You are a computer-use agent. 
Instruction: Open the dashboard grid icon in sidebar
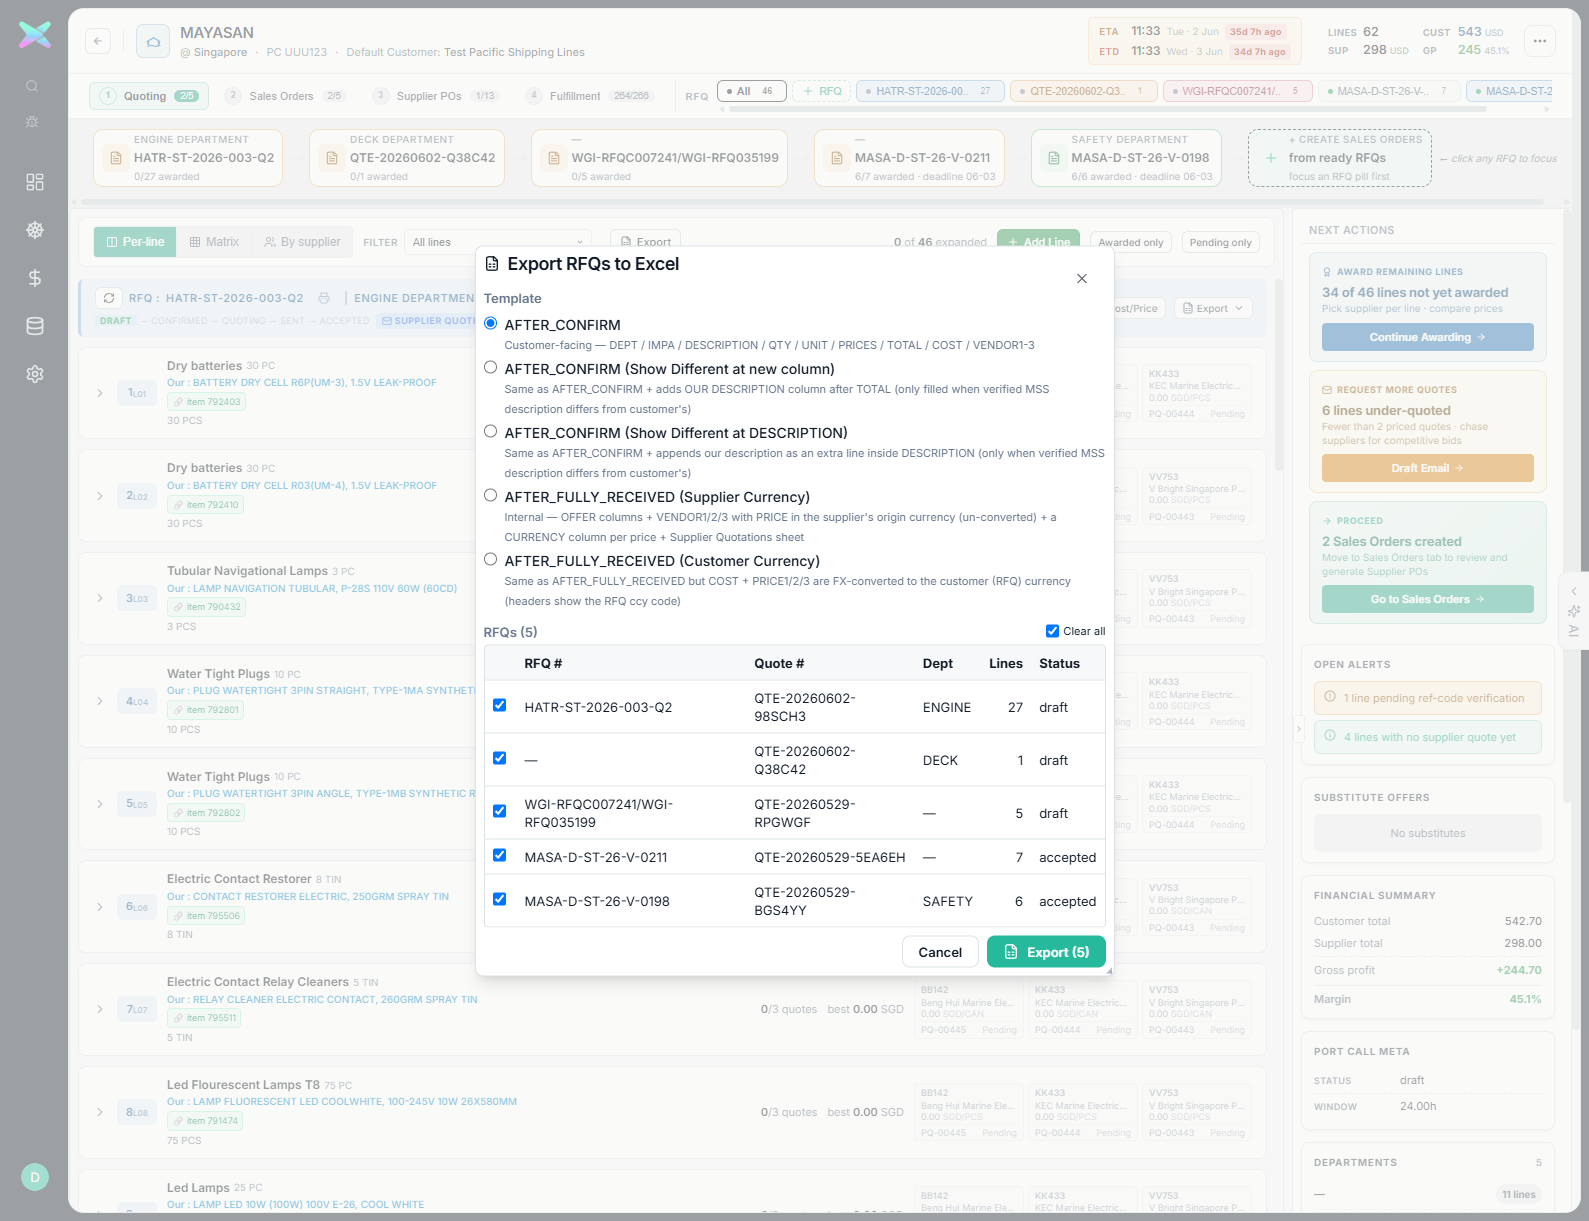pos(35,182)
